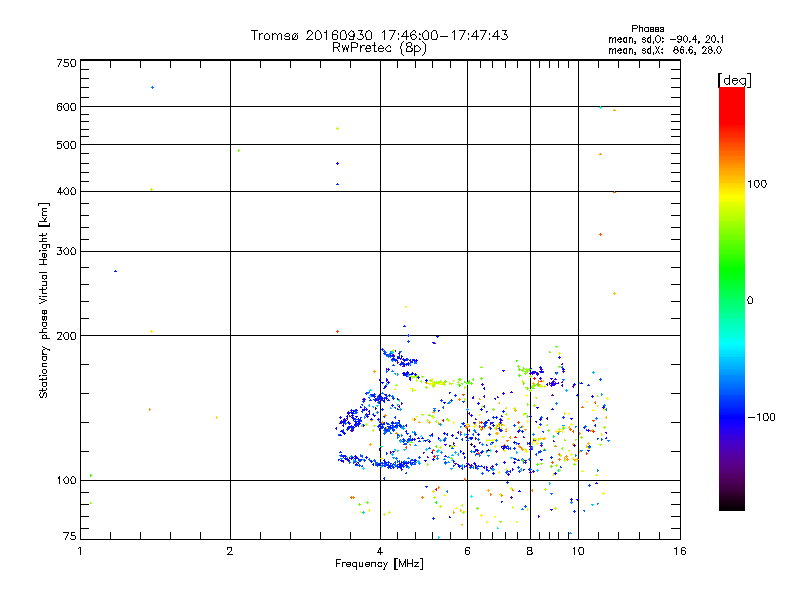Click the y-axis label '100'
The image size is (800, 600).
(x=66, y=481)
